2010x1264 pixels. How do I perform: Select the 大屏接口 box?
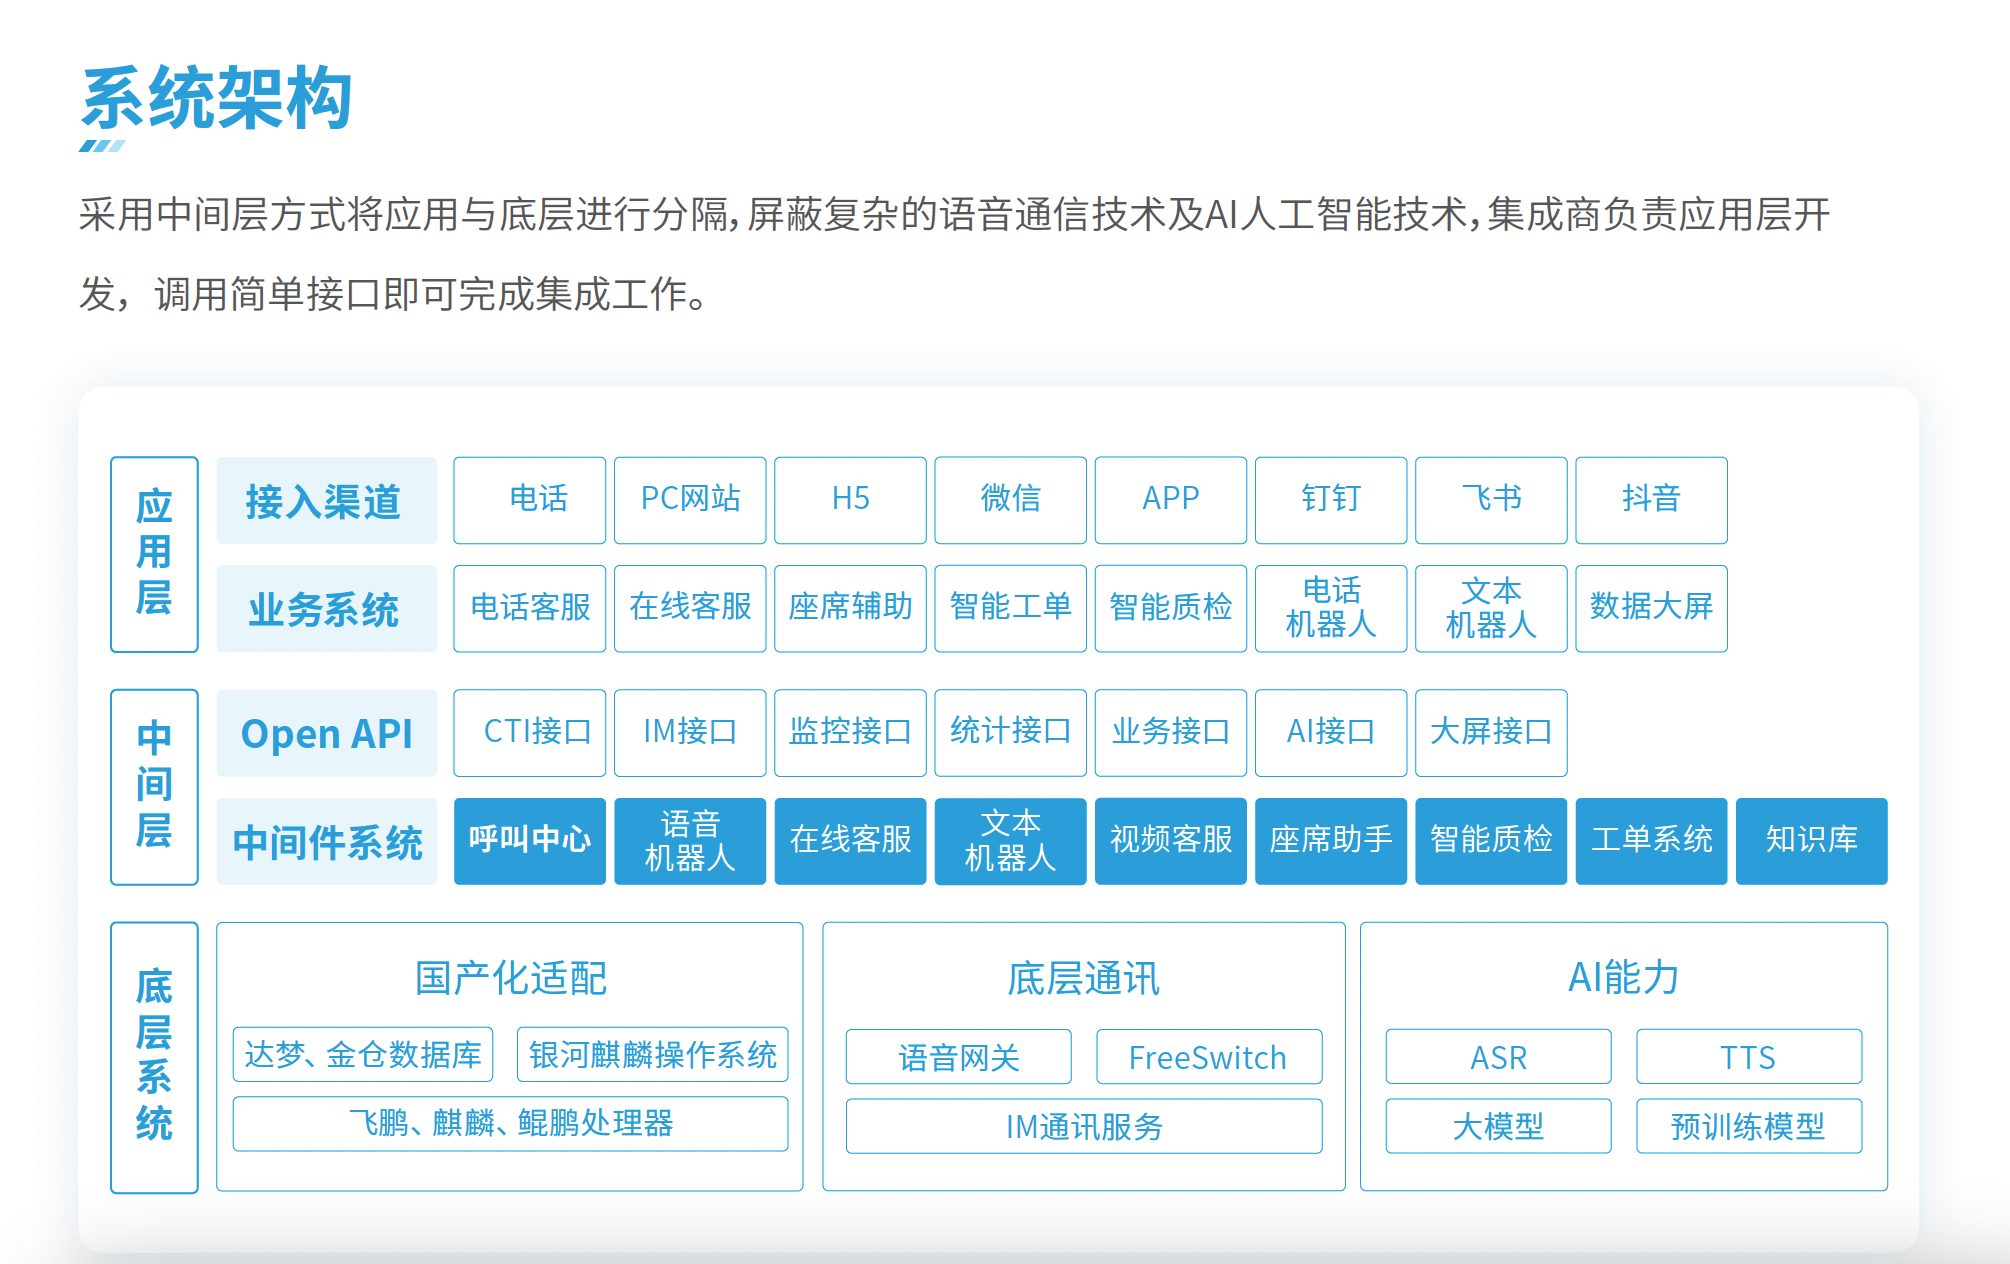click(x=1491, y=732)
